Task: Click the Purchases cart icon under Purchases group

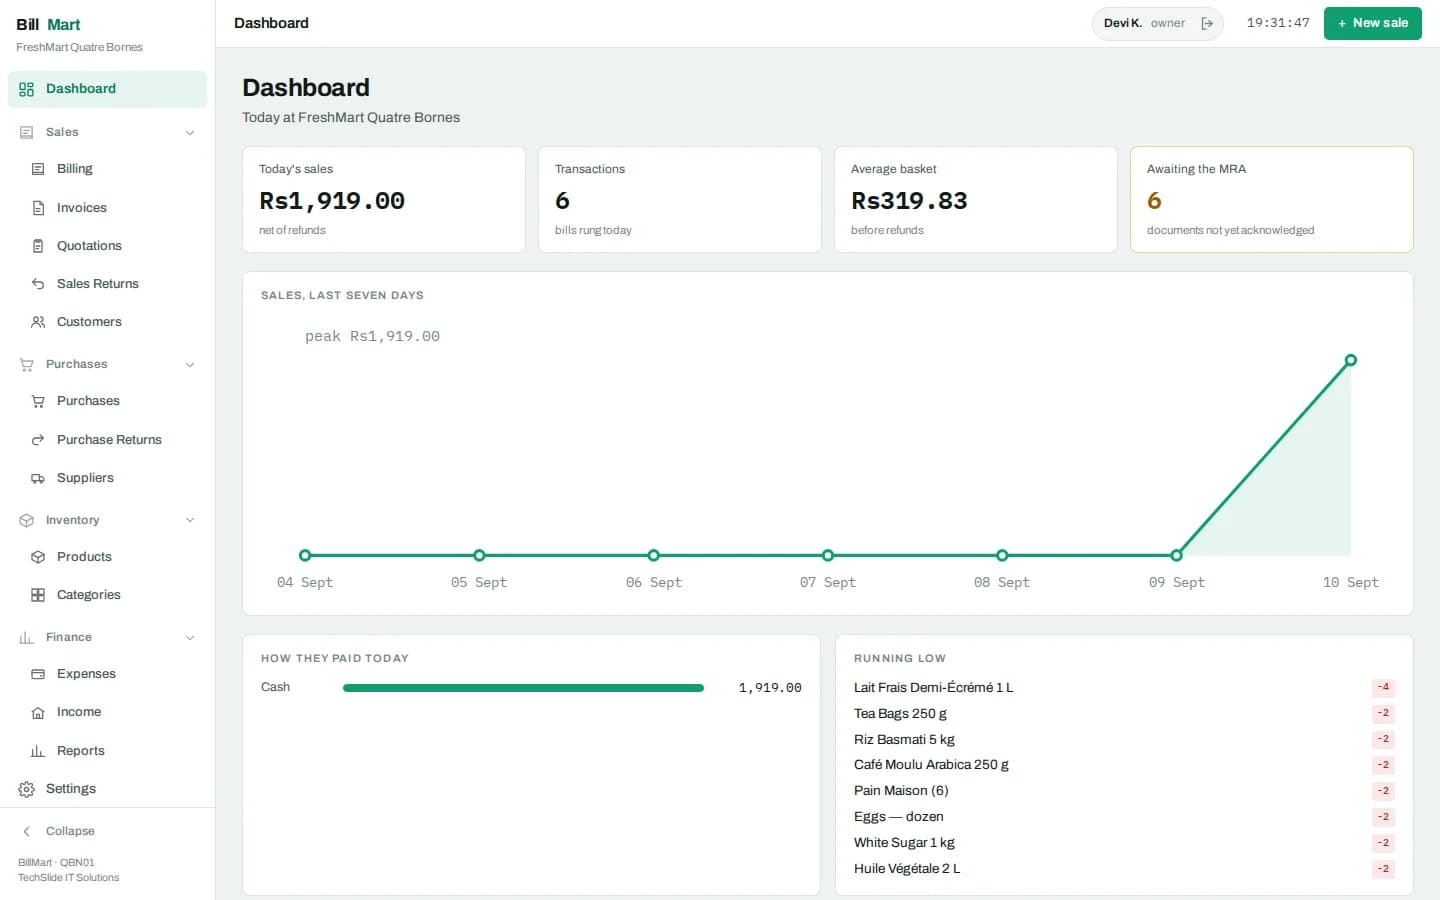Action: 38,401
